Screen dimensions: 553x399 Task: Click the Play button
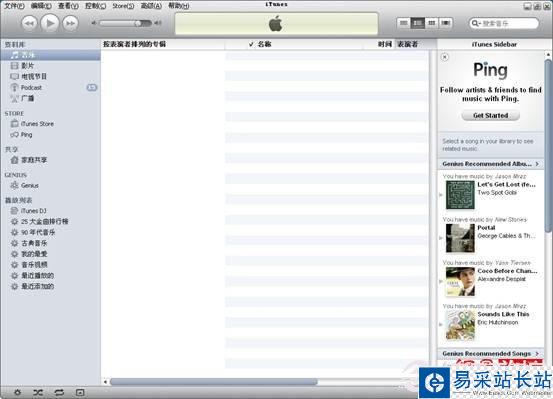(50, 23)
